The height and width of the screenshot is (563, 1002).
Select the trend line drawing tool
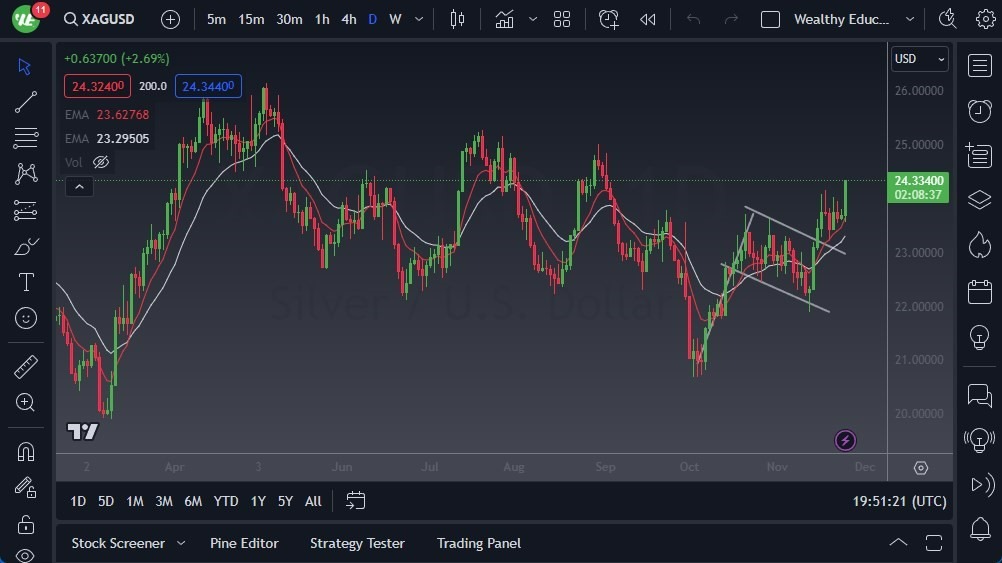pos(26,102)
